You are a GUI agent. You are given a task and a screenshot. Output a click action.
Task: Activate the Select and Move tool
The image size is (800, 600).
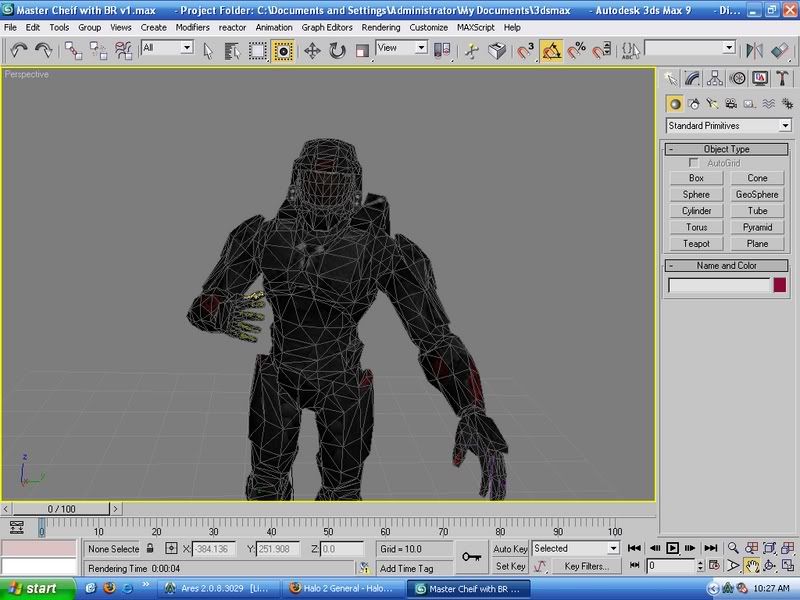pos(312,51)
